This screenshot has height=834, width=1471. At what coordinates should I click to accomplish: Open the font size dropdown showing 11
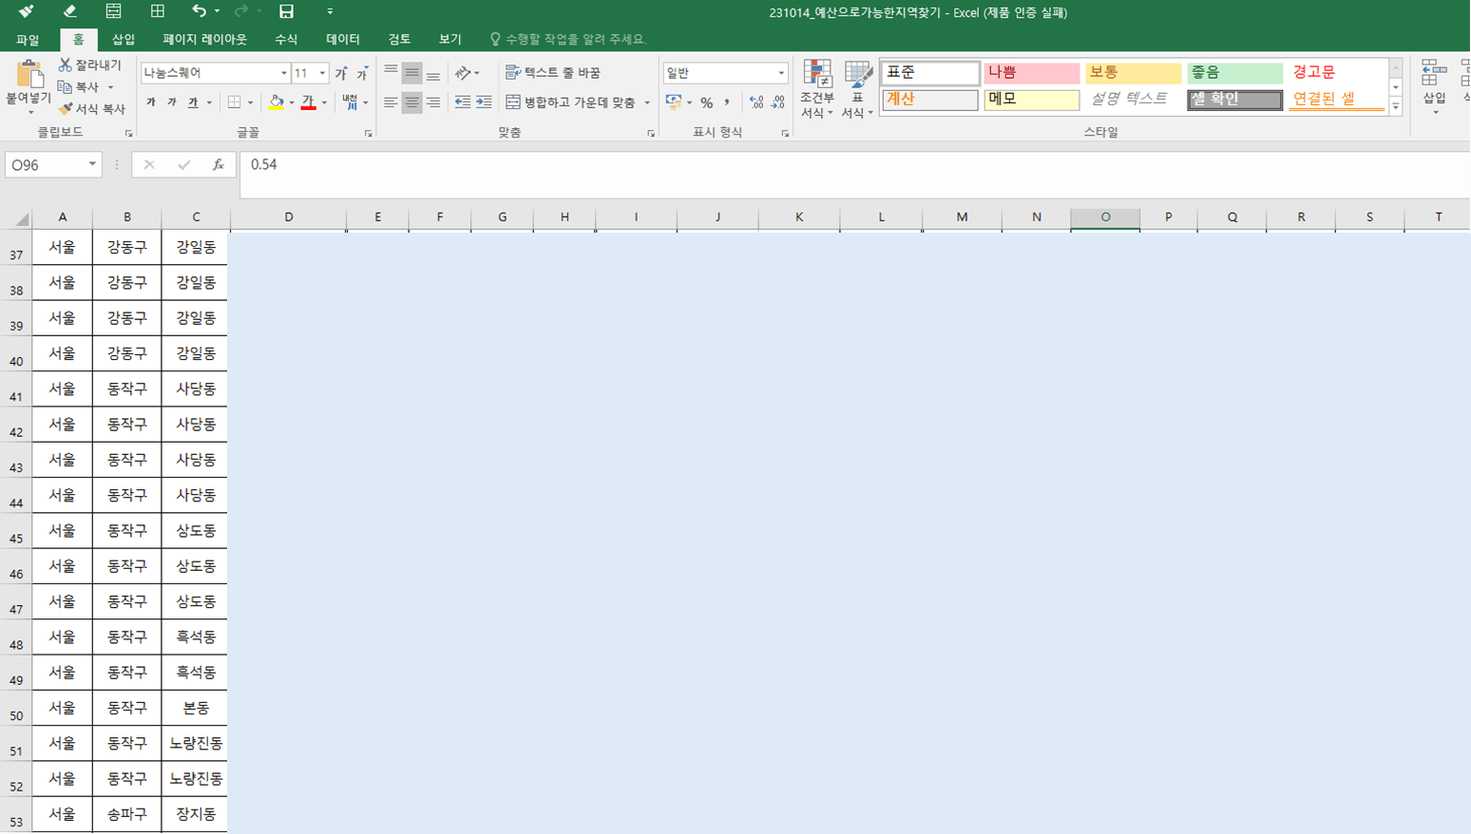point(322,73)
